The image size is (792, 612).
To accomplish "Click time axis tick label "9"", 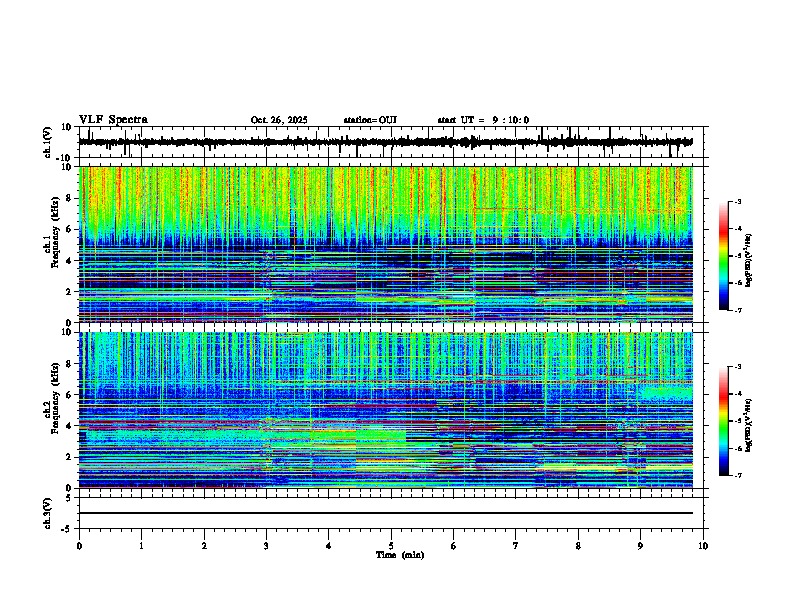I will tap(640, 546).
